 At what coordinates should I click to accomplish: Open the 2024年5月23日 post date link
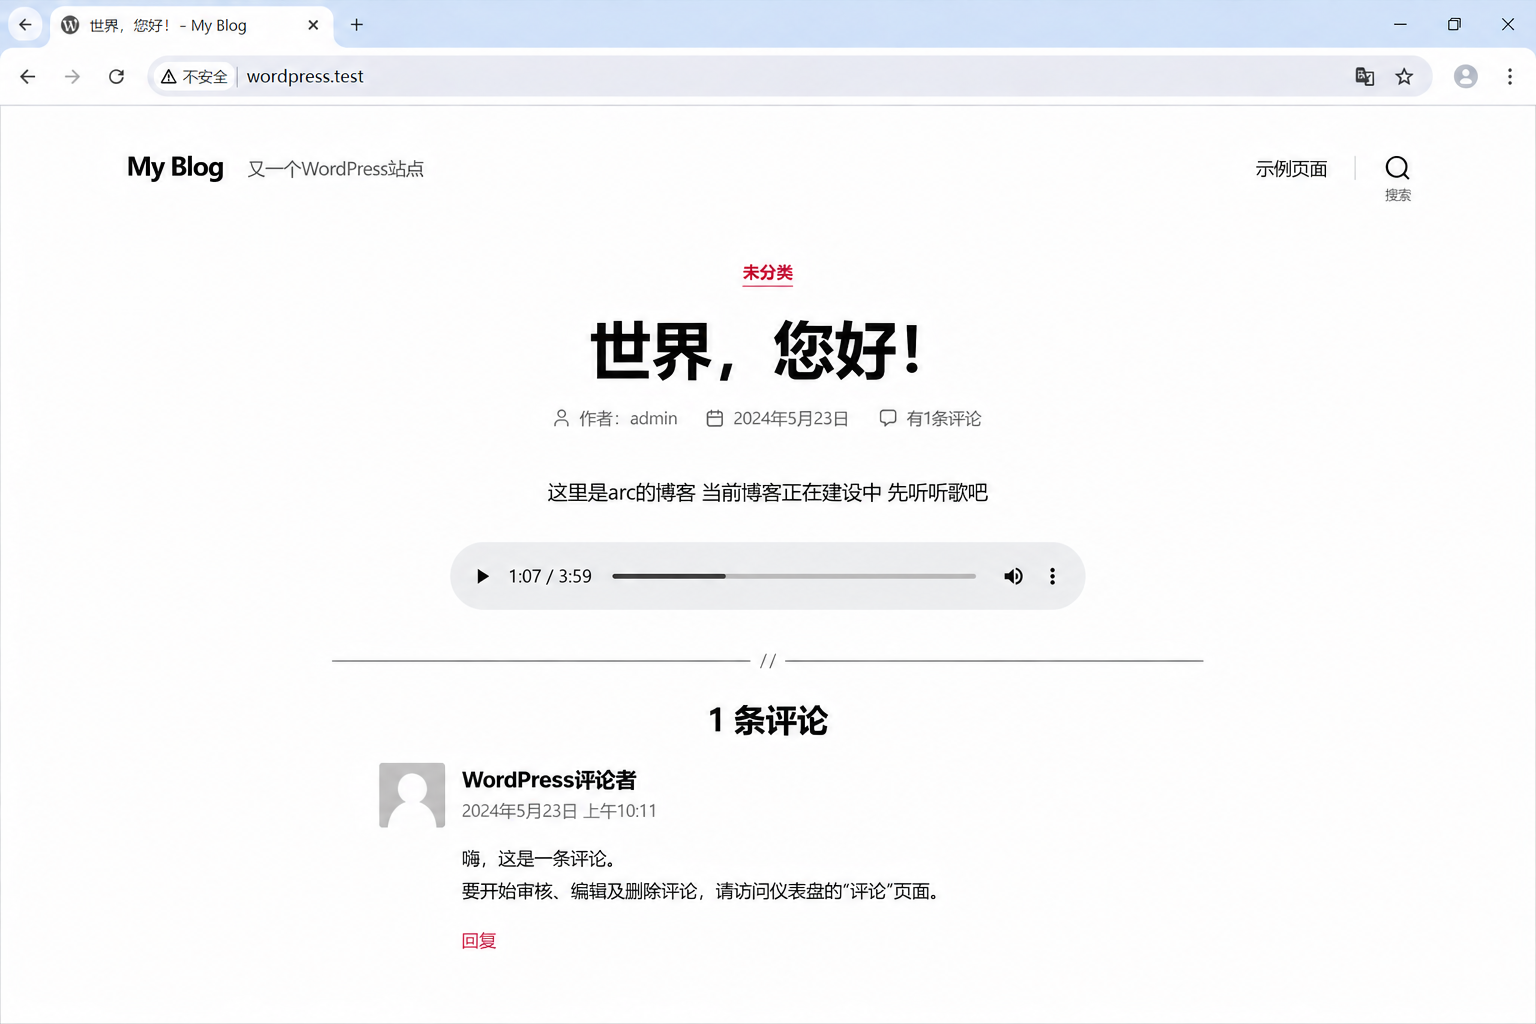[x=791, y=418]
